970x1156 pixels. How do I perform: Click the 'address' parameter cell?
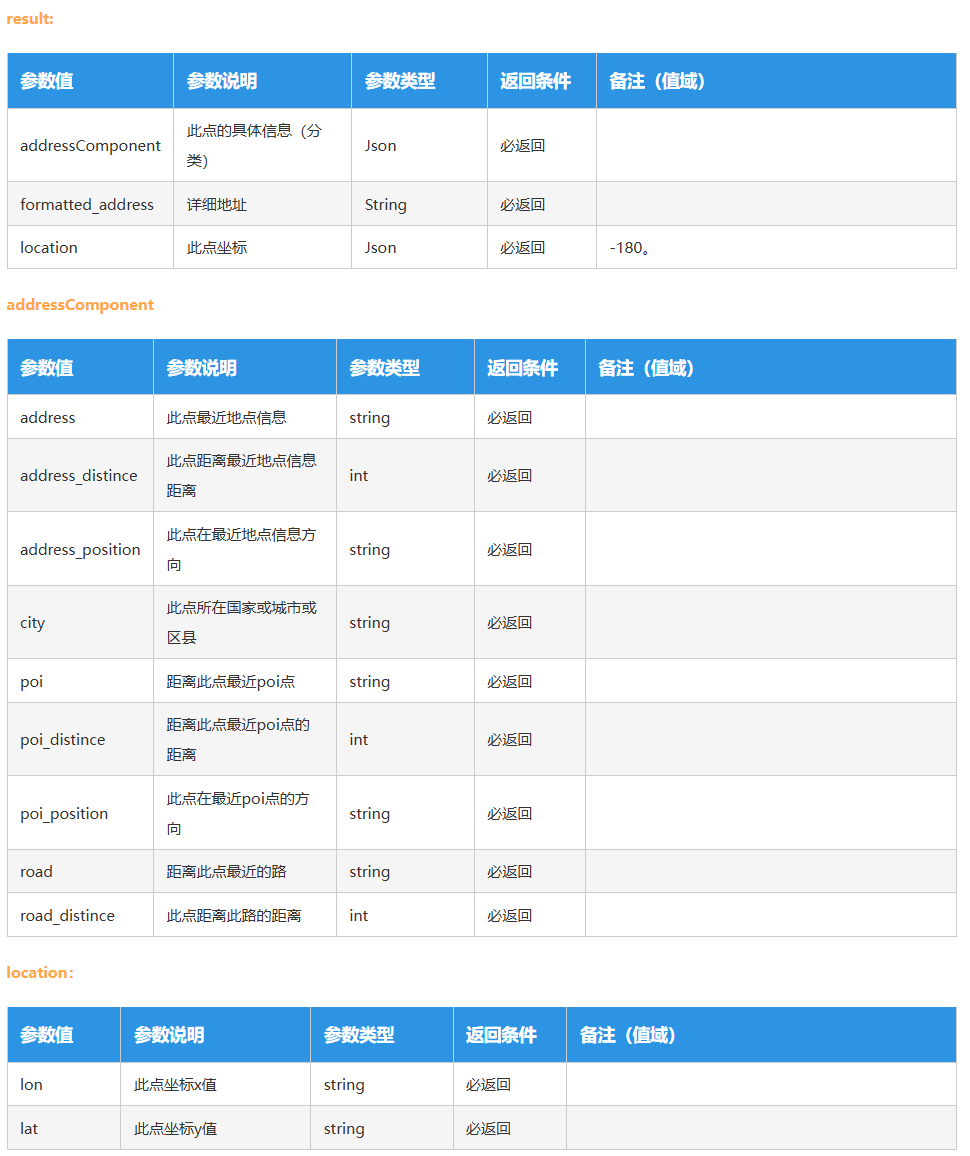80,417
